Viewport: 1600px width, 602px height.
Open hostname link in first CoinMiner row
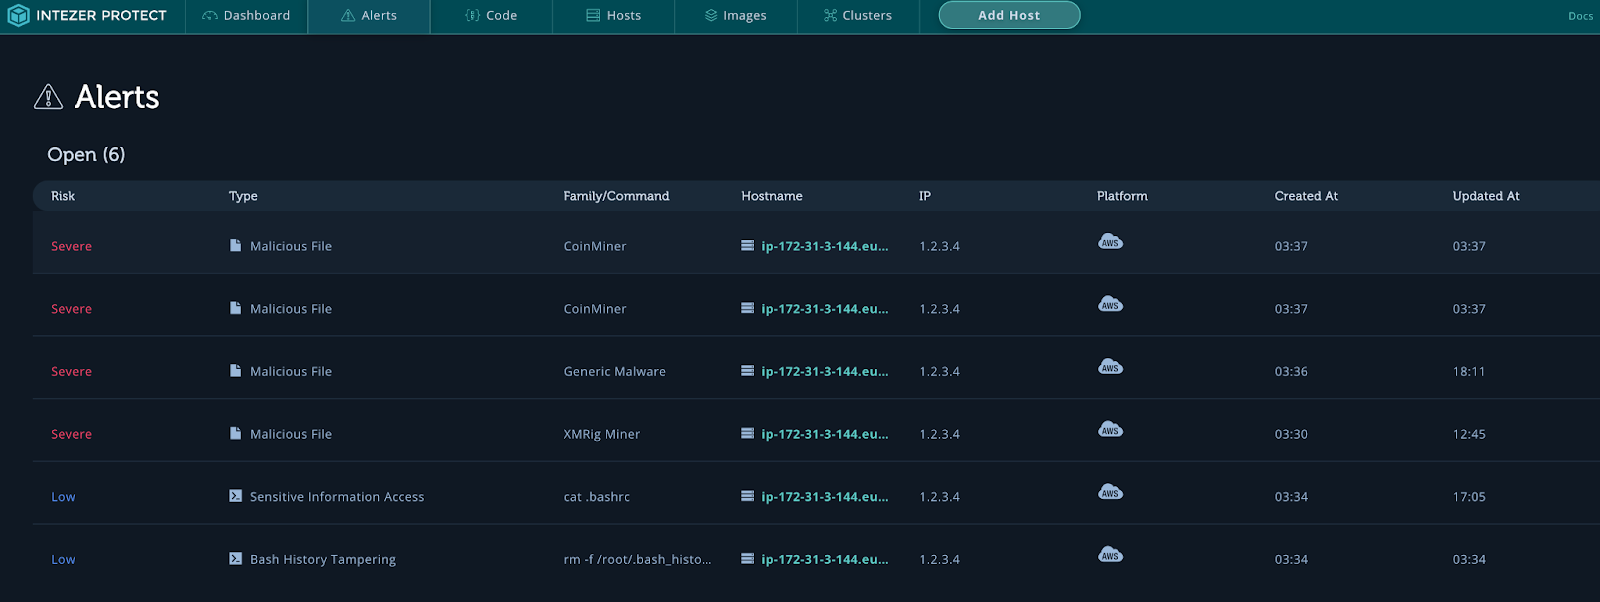click(825, 246)
